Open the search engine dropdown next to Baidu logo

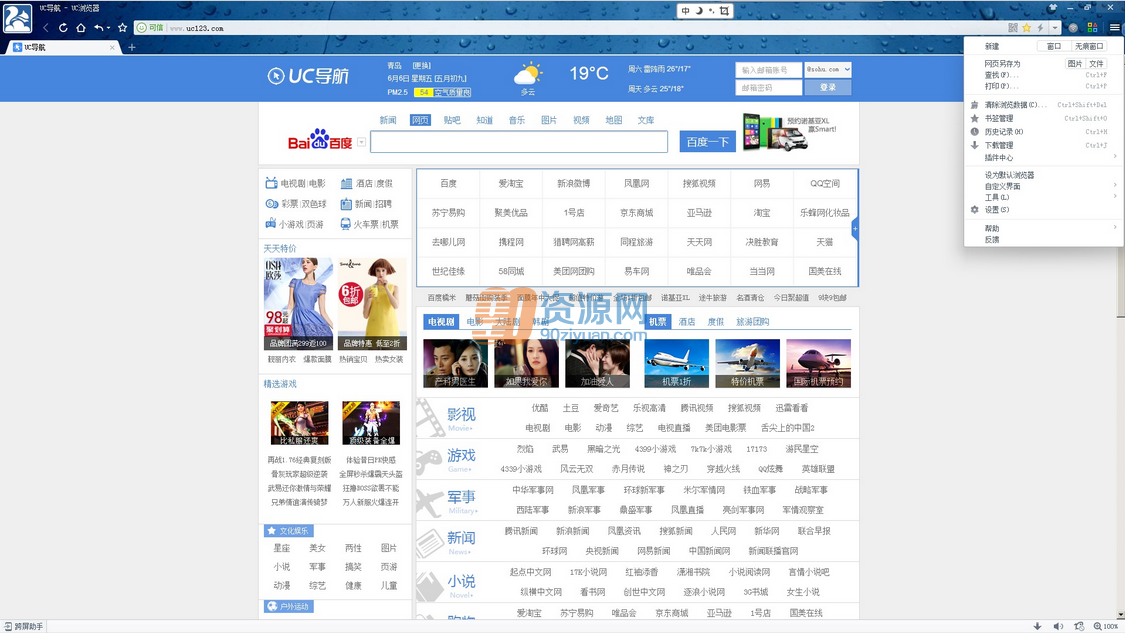[x=362, y=142]
